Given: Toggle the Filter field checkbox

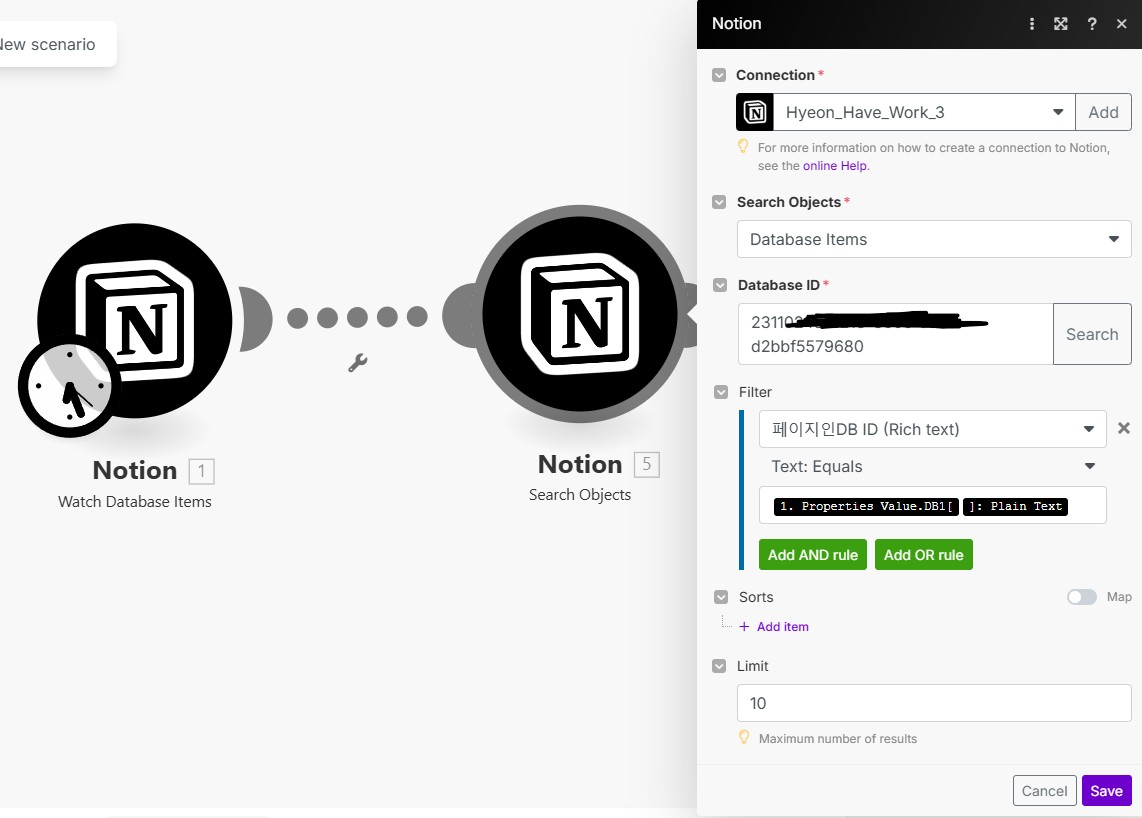Looking at the screenshot, I should [721, 392].
